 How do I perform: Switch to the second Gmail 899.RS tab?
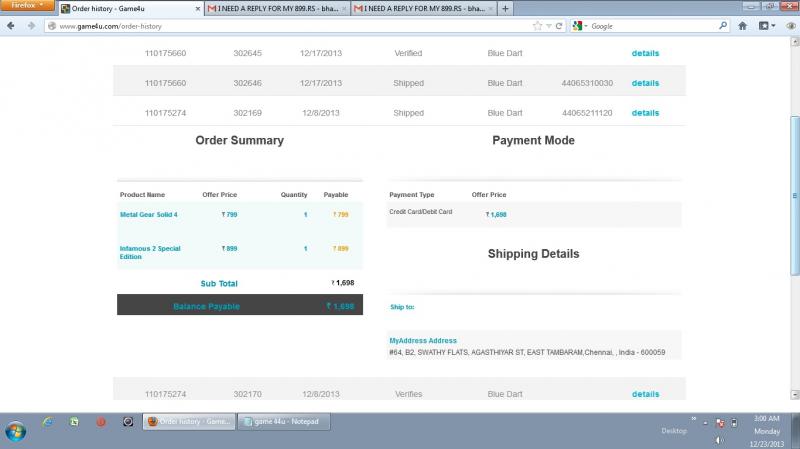423,9
